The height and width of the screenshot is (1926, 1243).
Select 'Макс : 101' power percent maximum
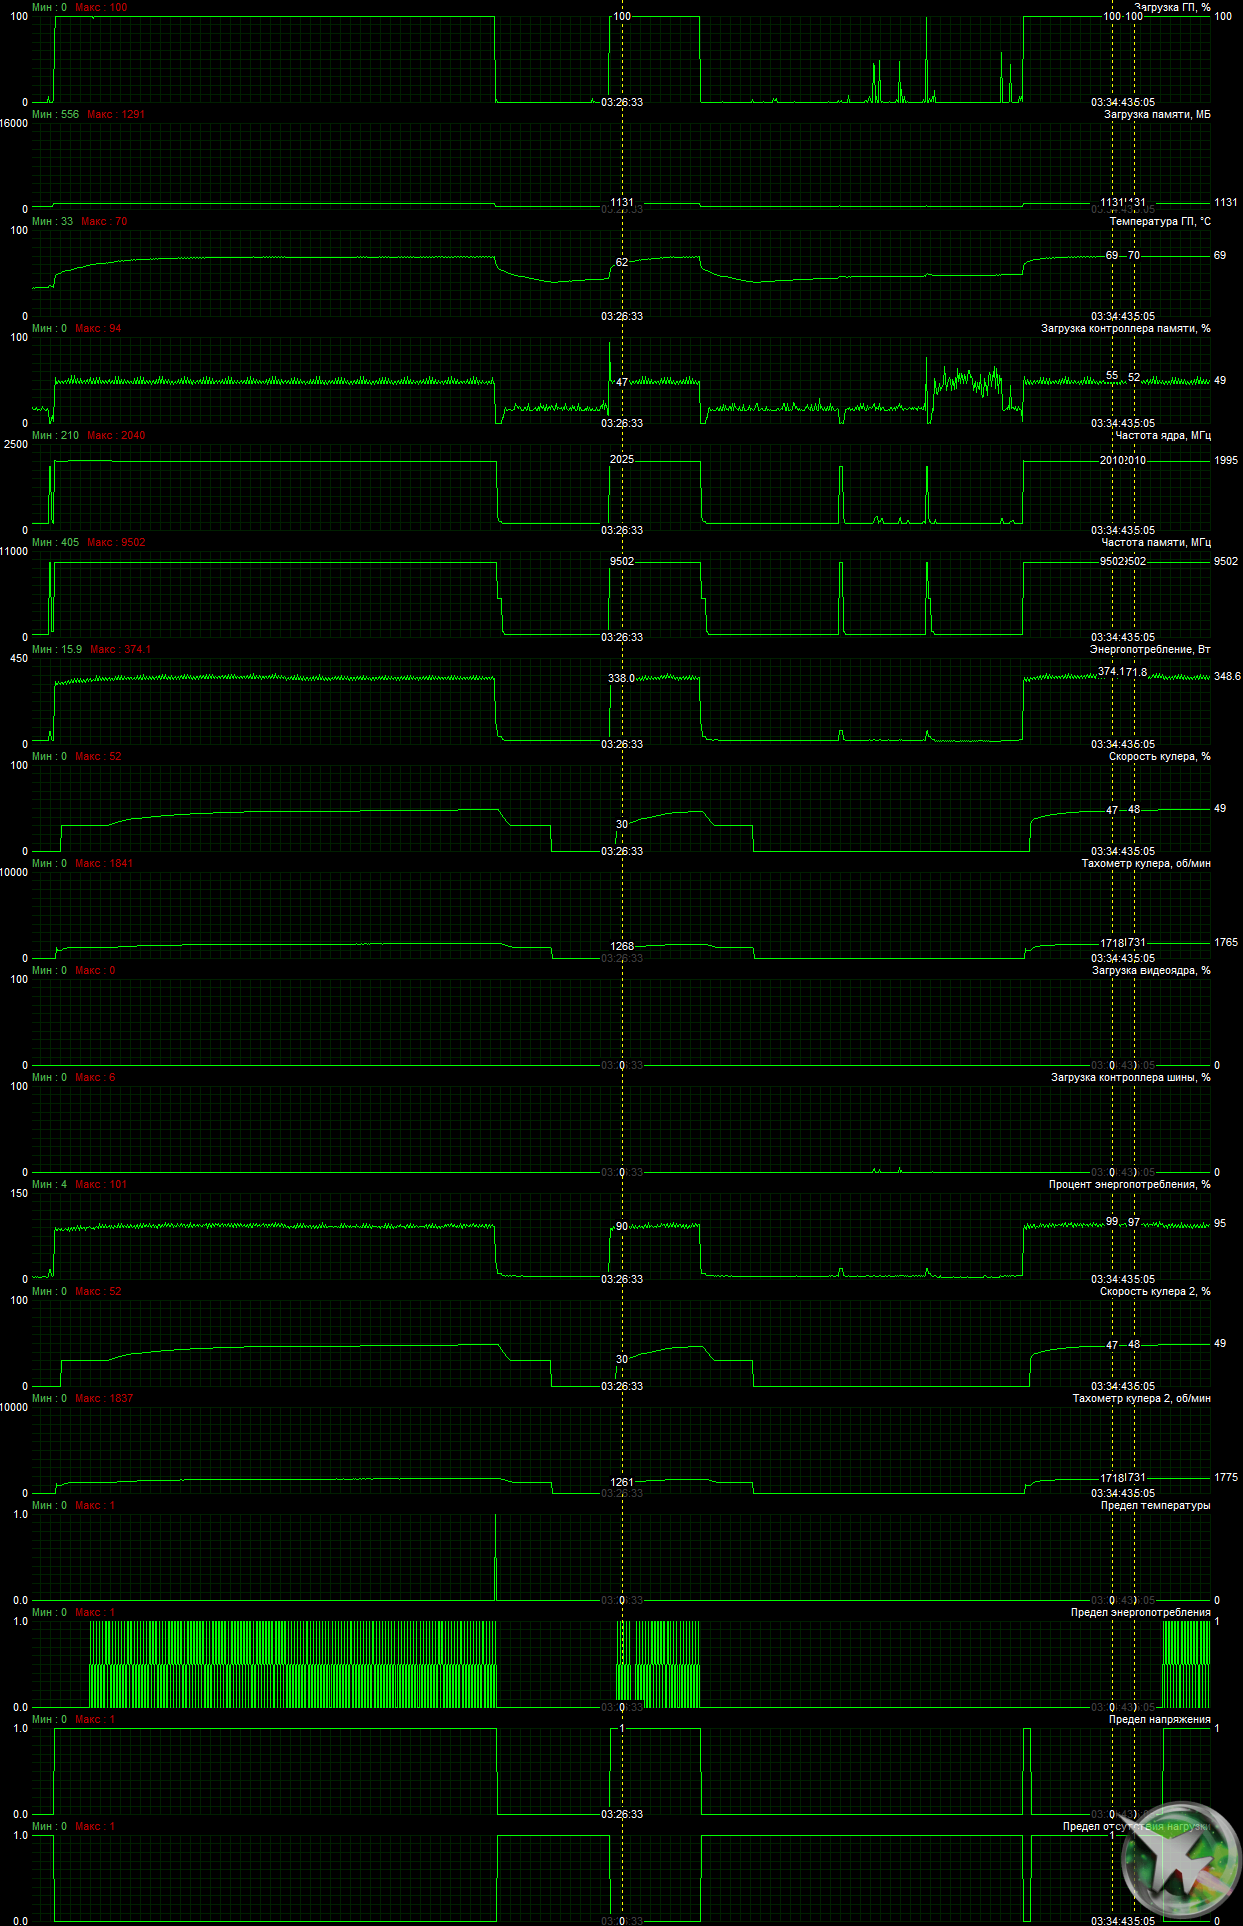(101, 1184)
